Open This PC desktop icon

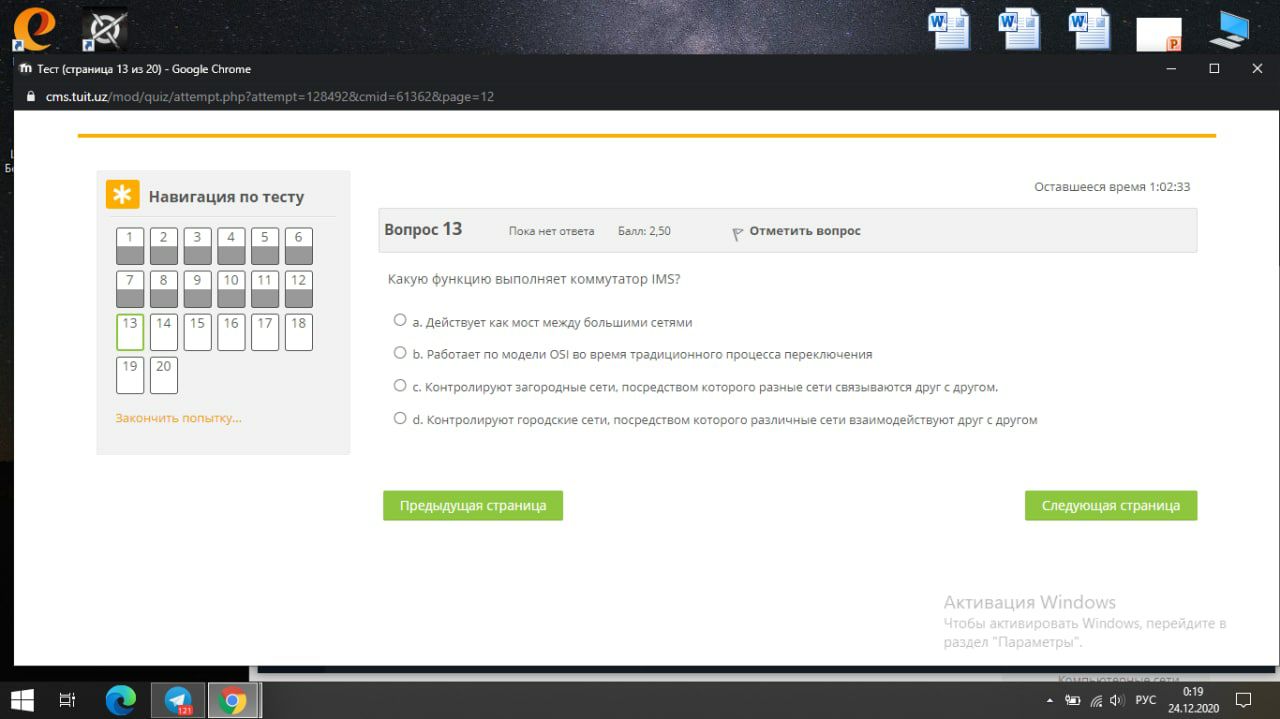click(1229, 29)
